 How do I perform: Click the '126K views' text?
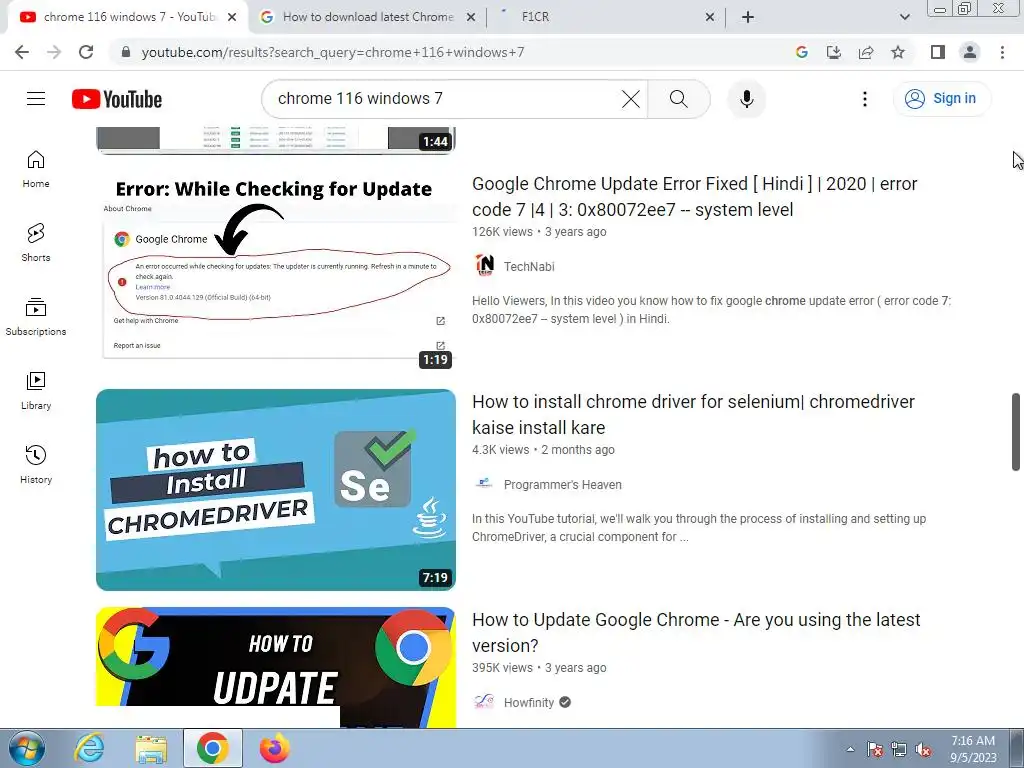click(502, 232)
